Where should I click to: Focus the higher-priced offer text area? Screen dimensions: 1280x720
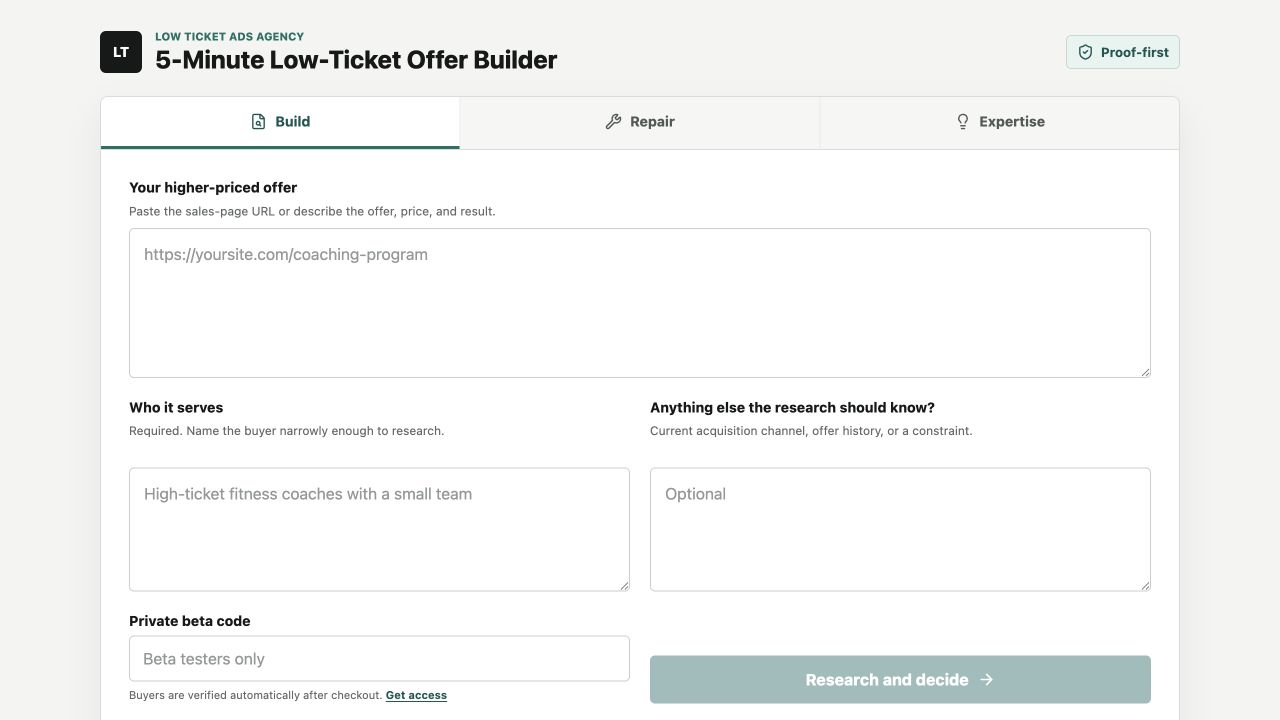[x=640, y=303]
